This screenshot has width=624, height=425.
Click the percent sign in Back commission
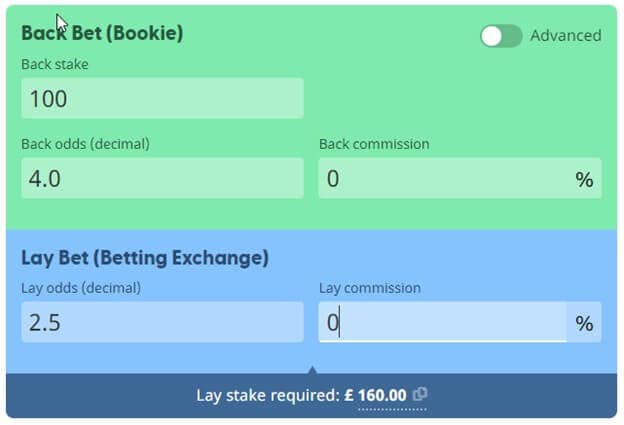[584, 179]
